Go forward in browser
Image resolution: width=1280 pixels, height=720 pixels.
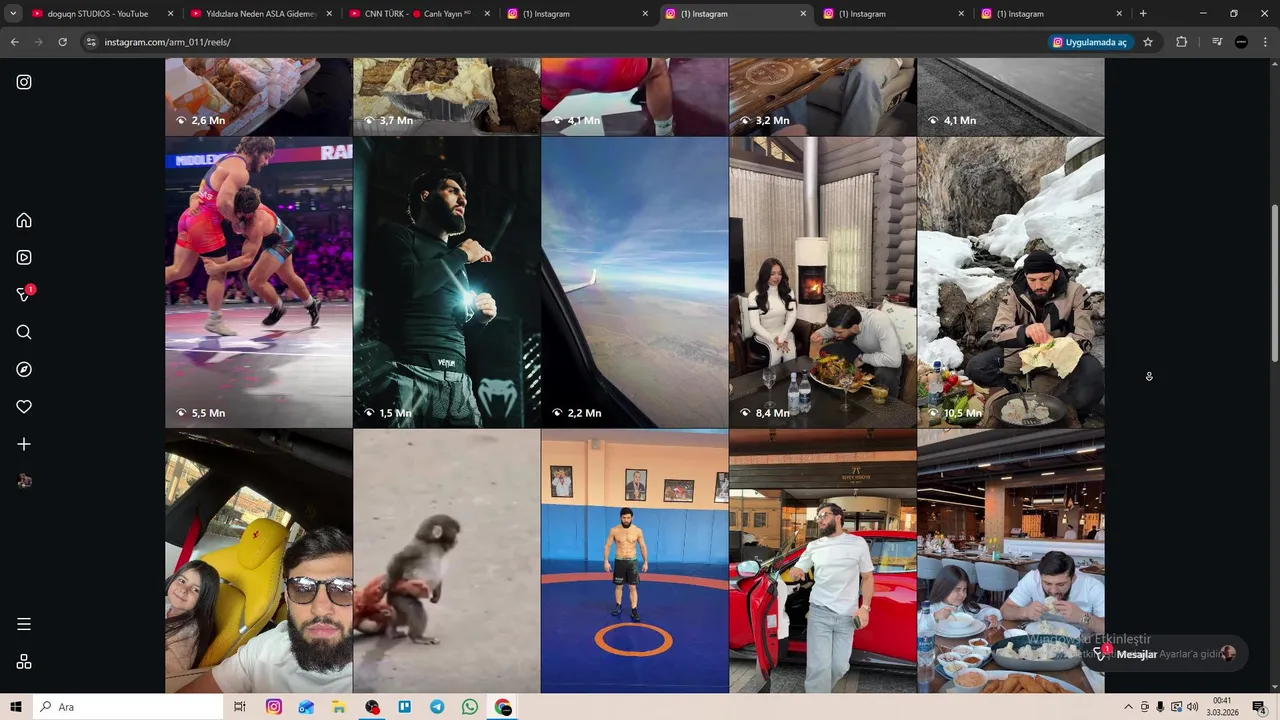(x=38, y=42)
